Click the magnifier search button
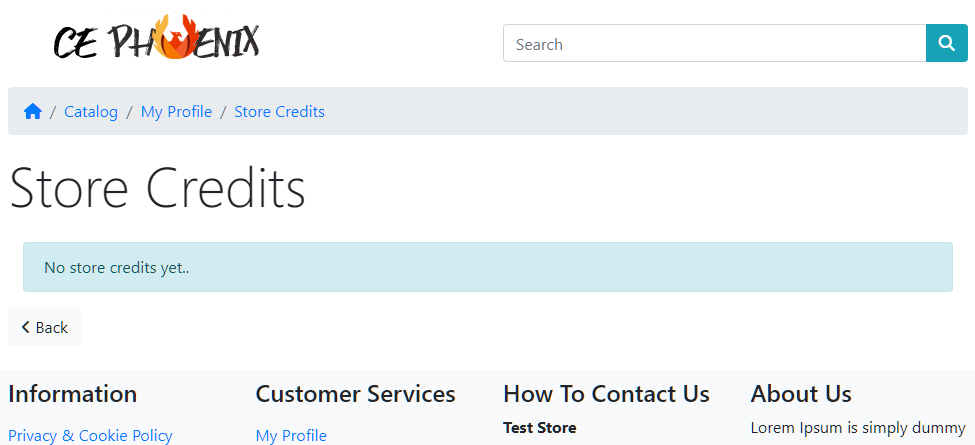Viewport: 975px width, 445px height. pyautogui.click(x=946, y=43)
